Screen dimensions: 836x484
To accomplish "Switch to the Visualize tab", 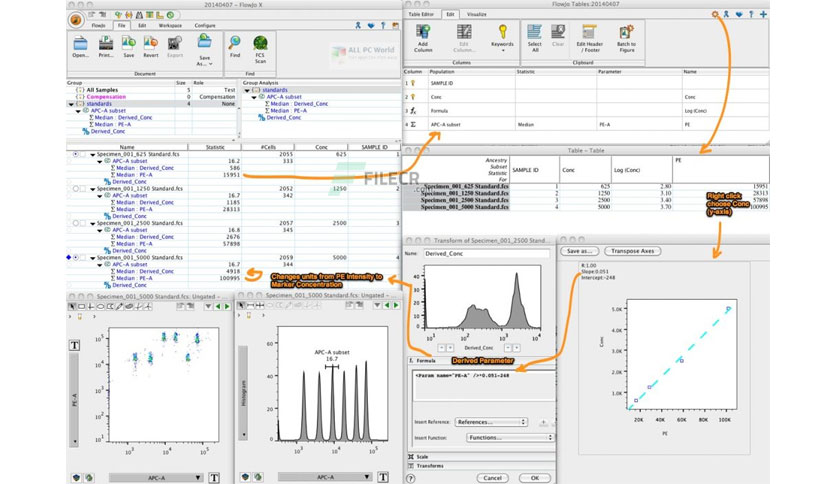I will tap(476, 14).
